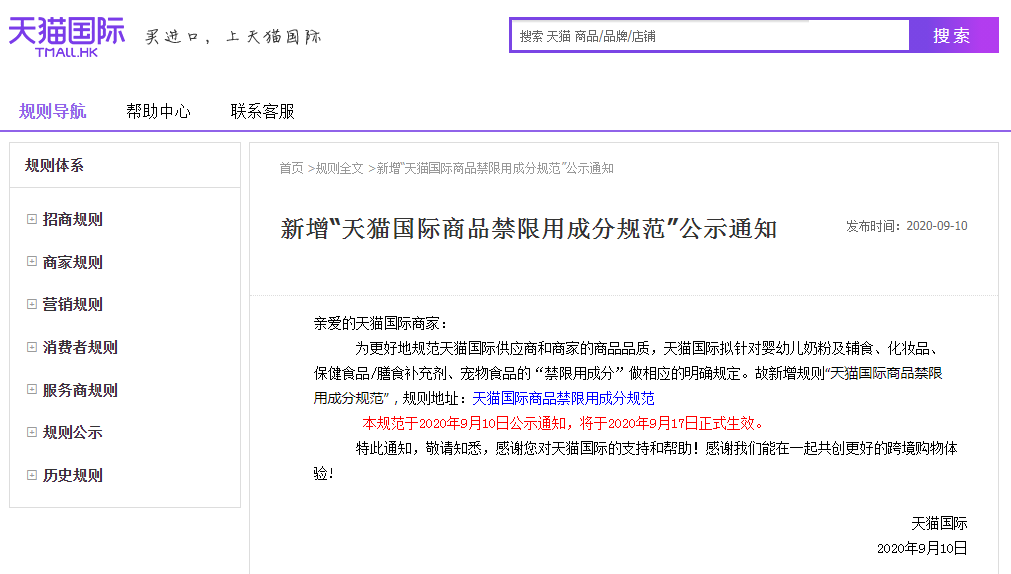Select 招商规则 in the sidebar
Viewport: 1011px width, 574px height.
pyautogui.click(x=72, y=220)
